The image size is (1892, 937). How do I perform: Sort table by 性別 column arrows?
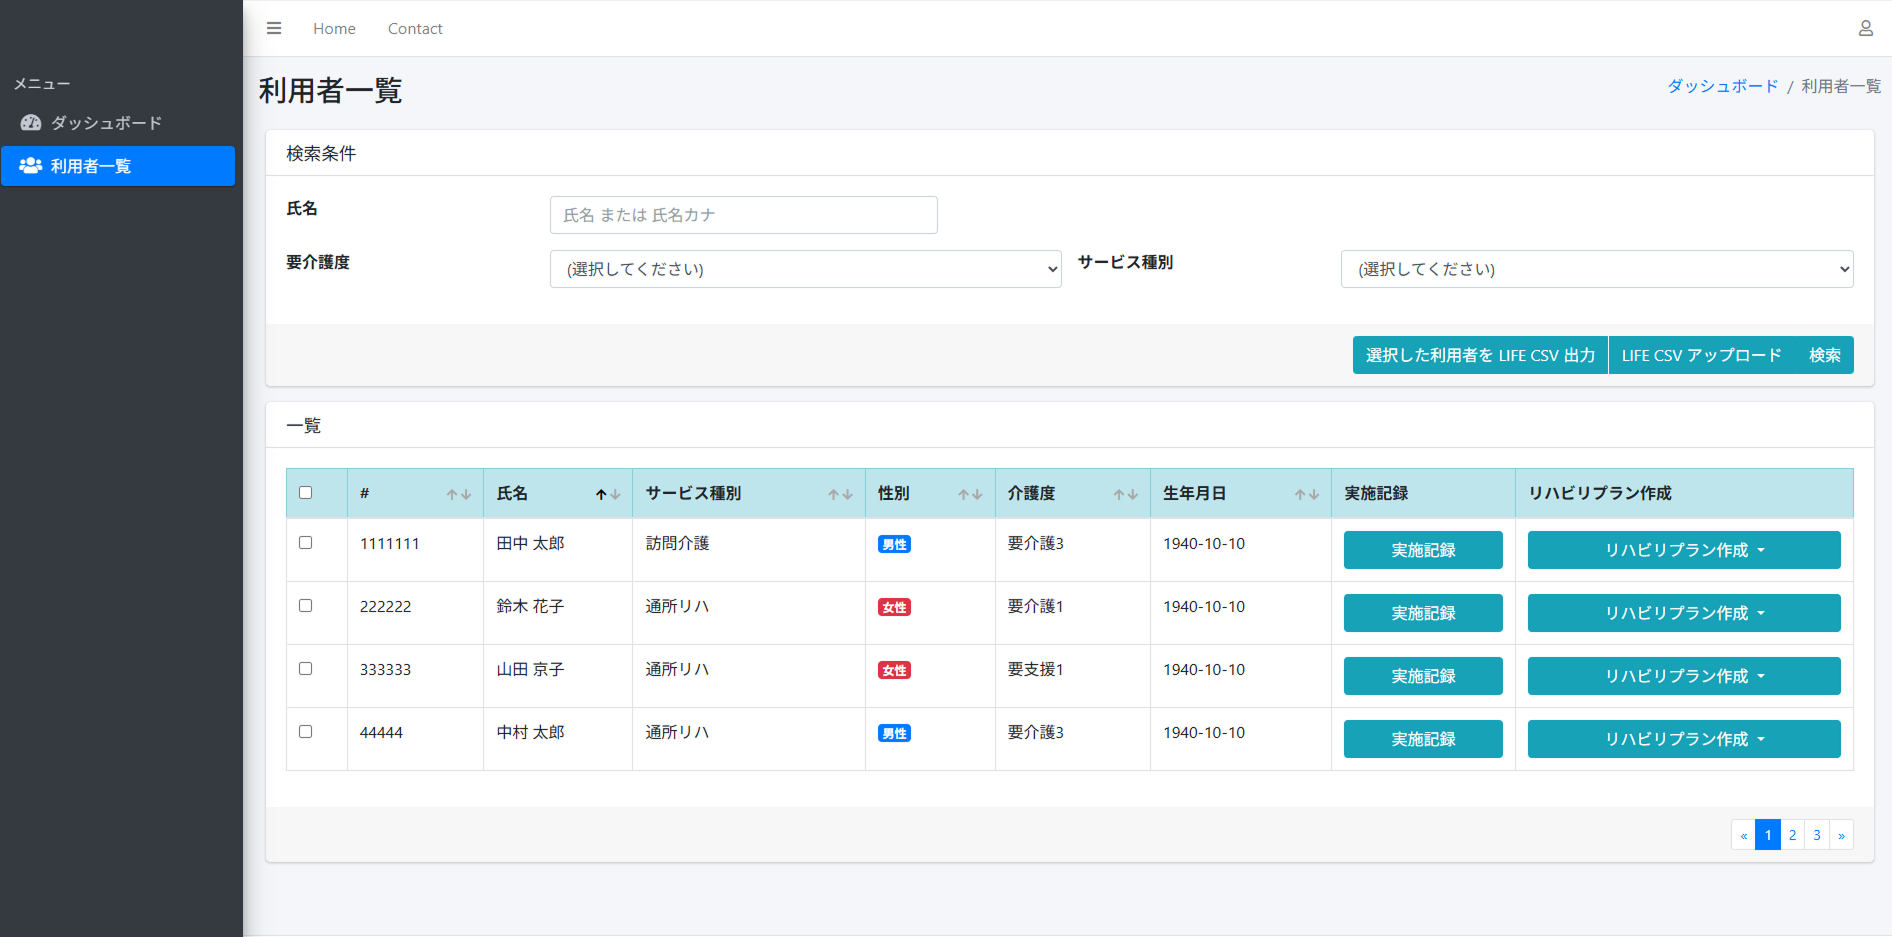pos(970,494)
